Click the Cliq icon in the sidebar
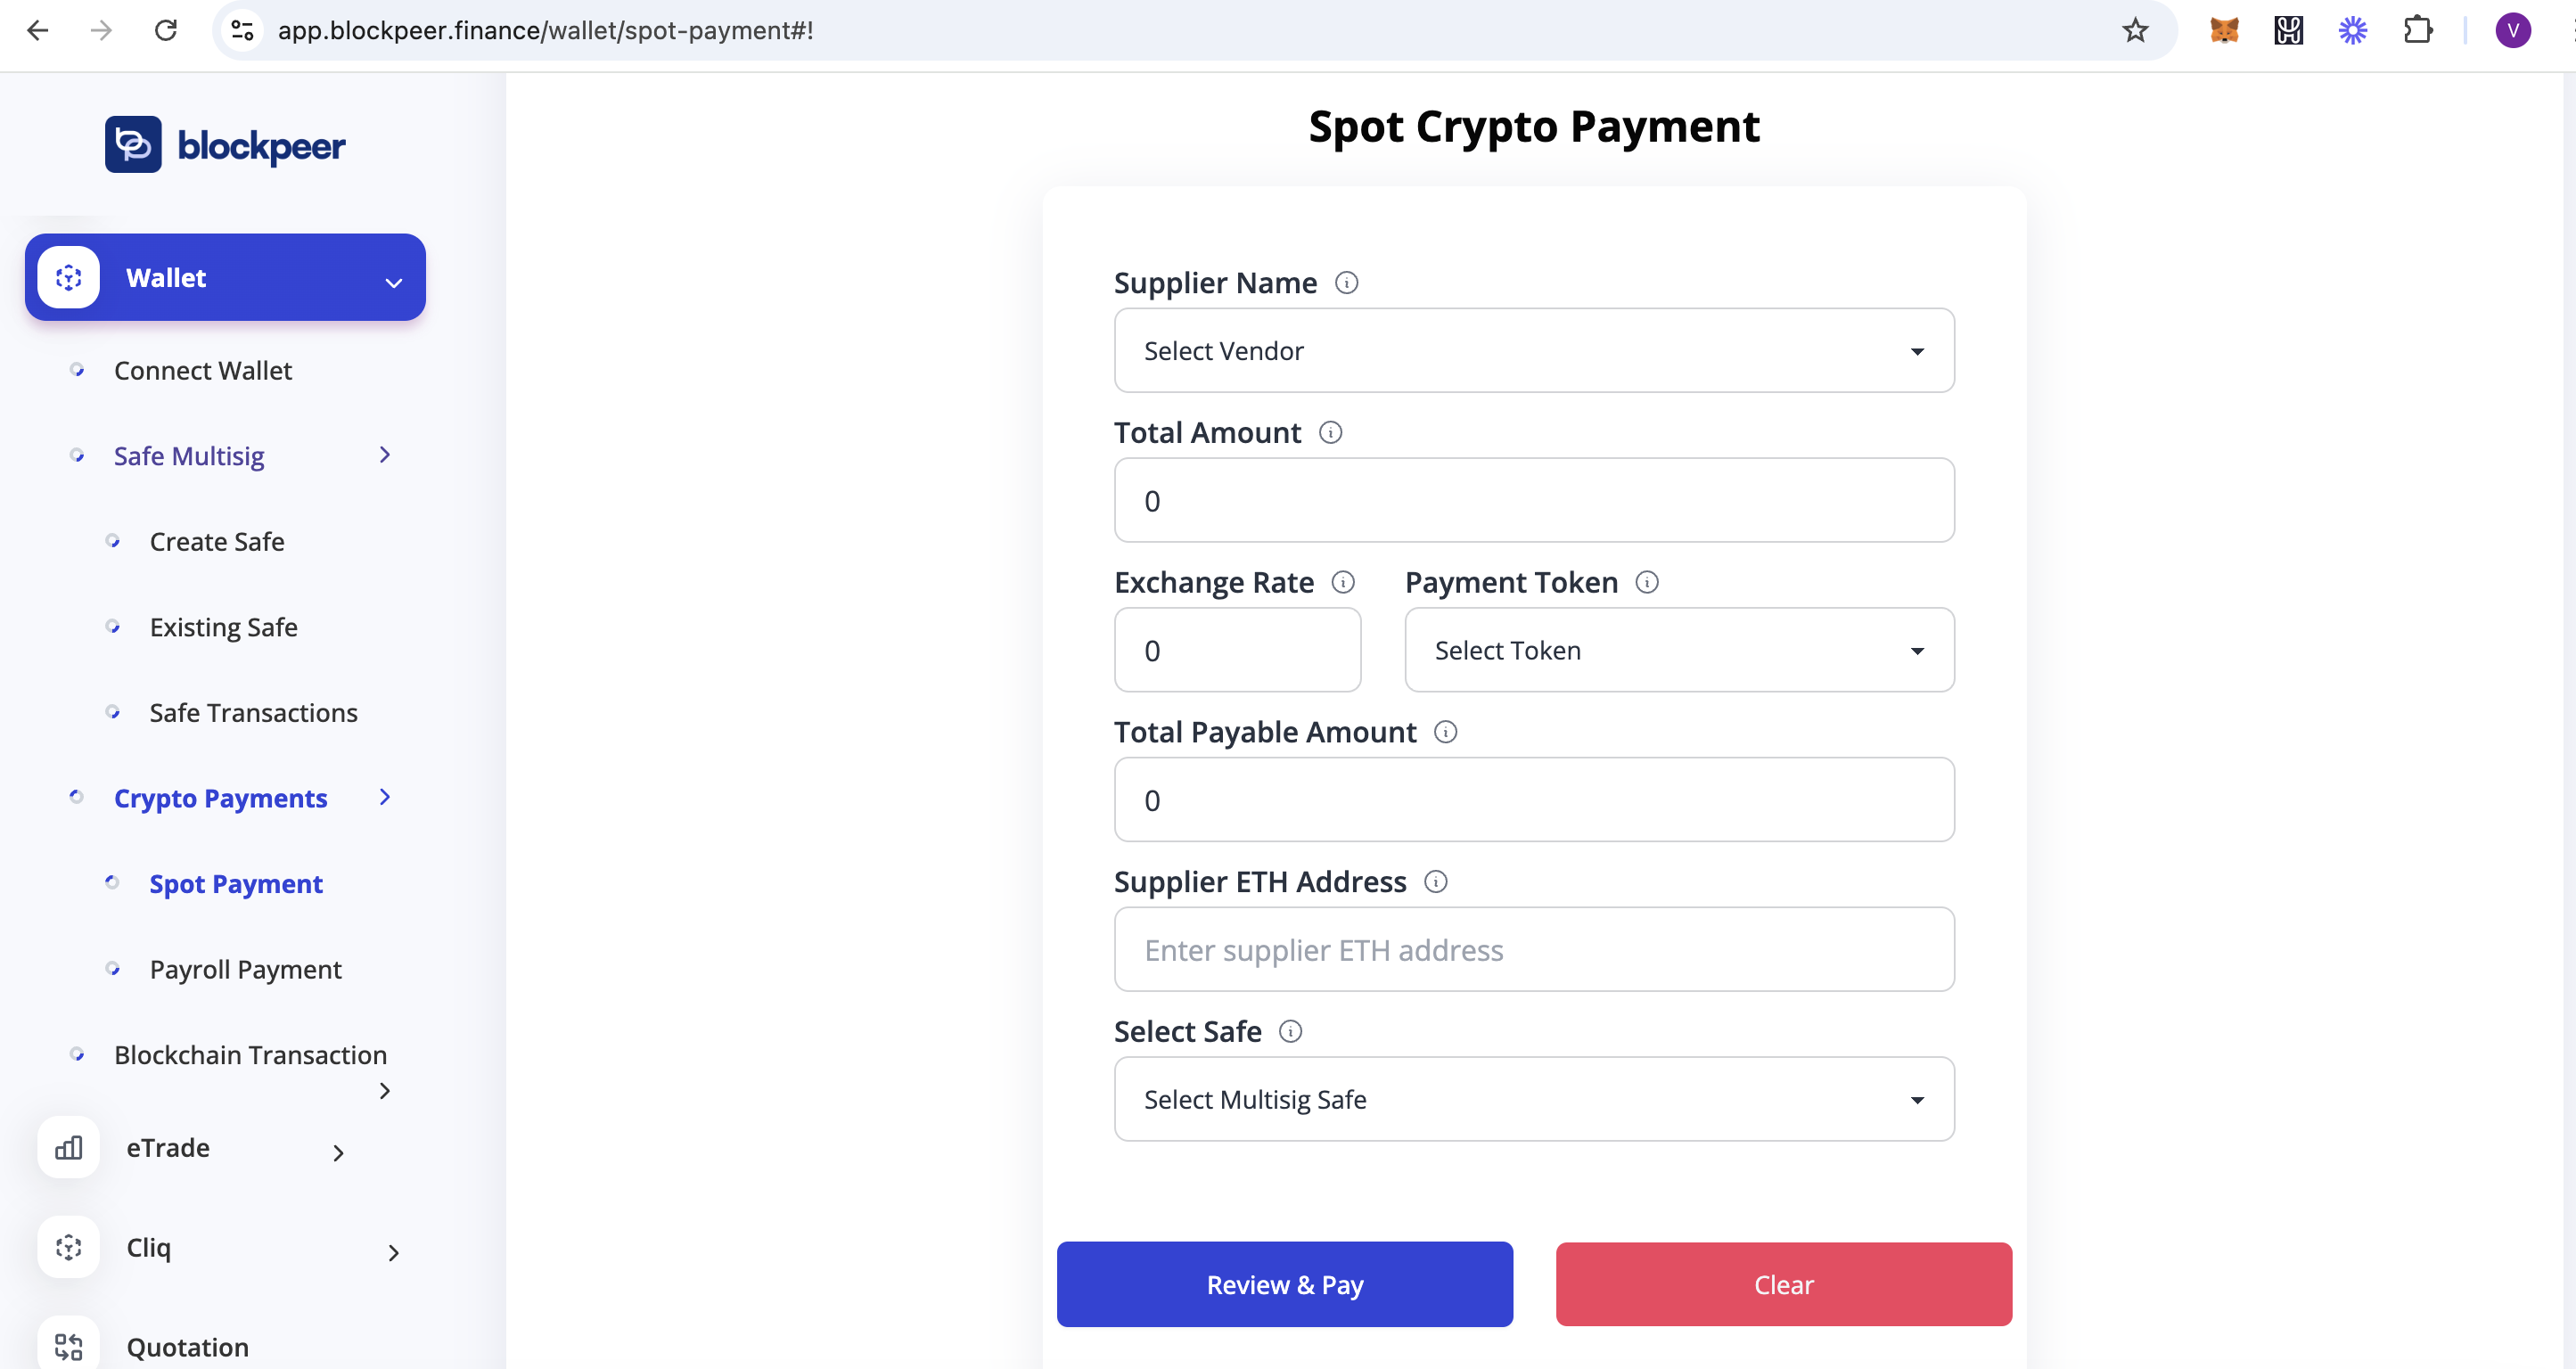 (67, 1247)
